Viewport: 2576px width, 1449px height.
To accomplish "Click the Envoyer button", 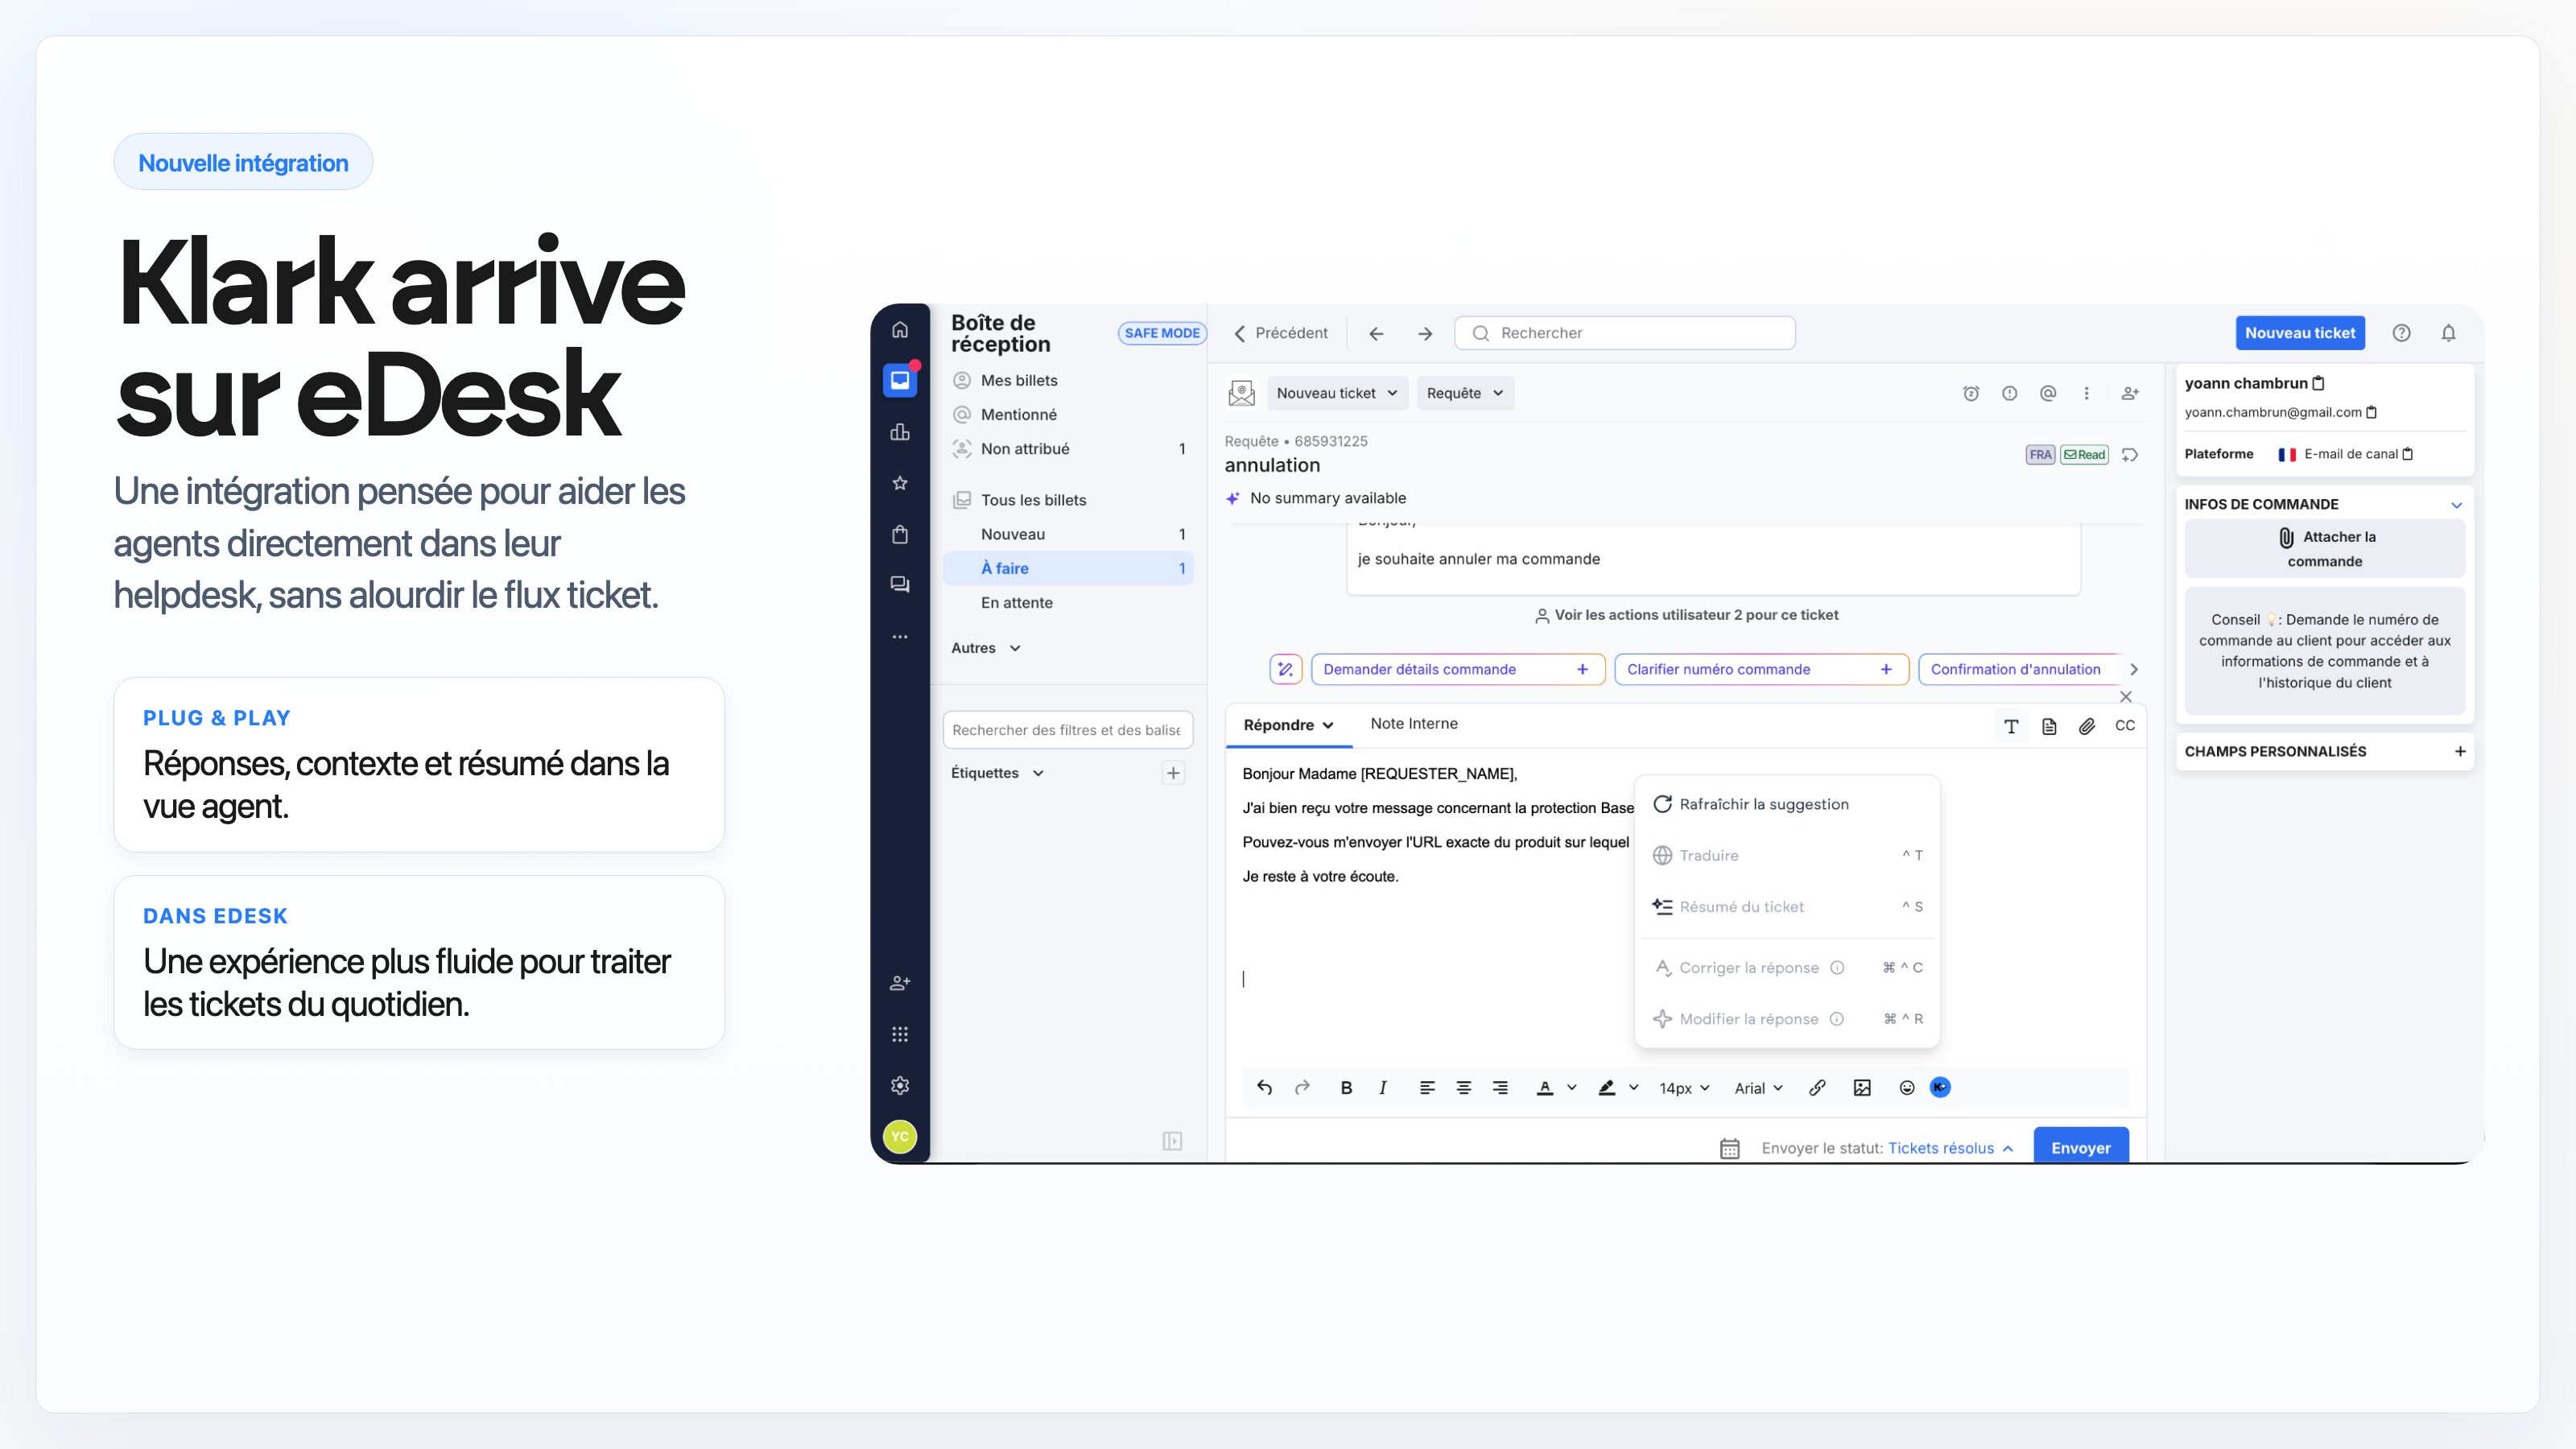I will coord(2081,1147).
